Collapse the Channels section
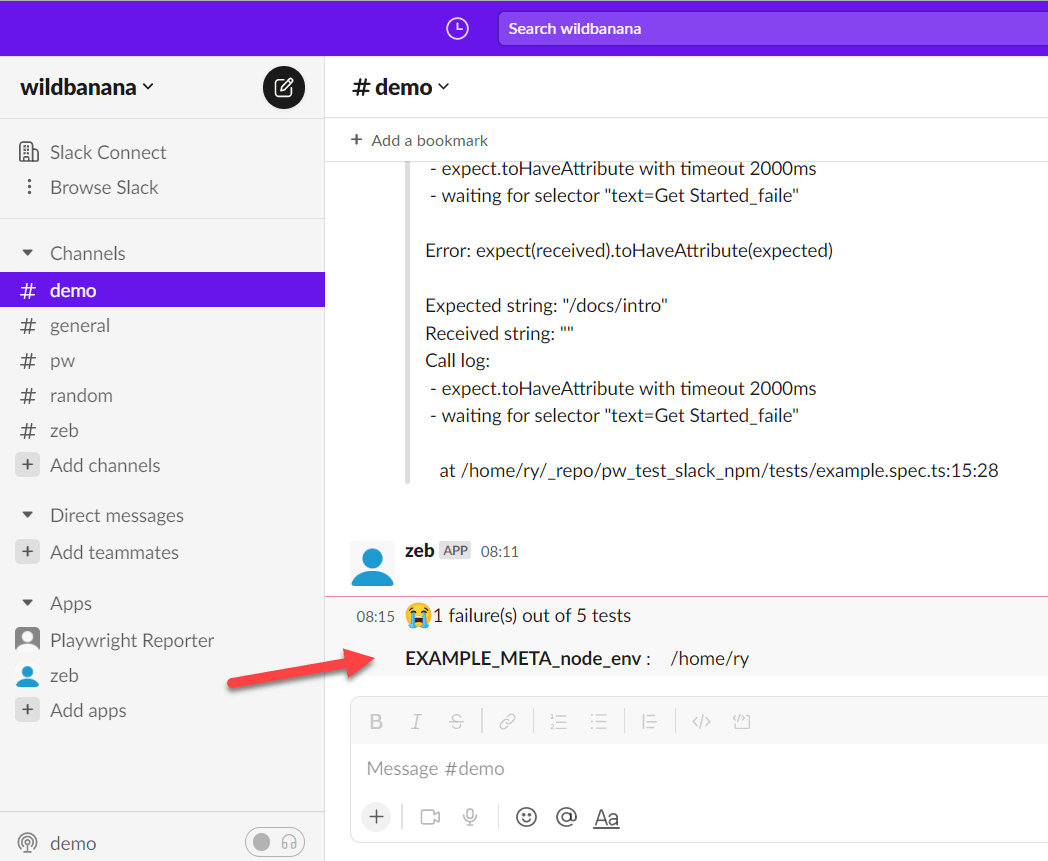The width and height of the screenshot is (1048, 861). (x=27, y=253)
